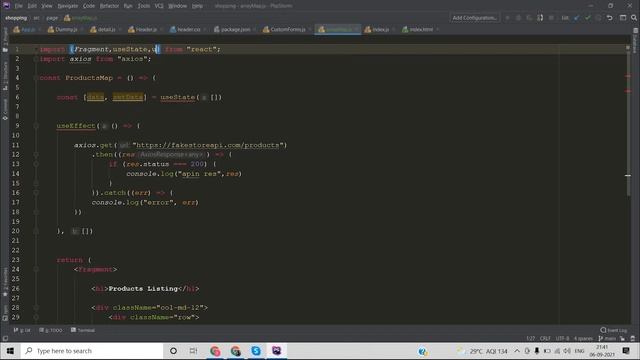
Task: Click the green Commit checkmark icon
Action: (588, 18)
